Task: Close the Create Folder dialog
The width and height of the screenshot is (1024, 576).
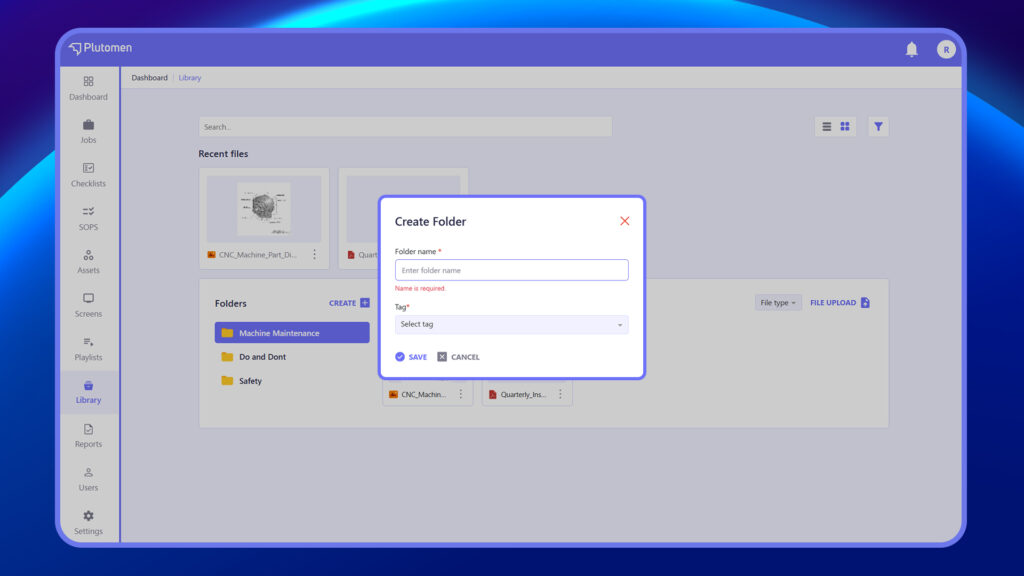Action: pyautogui.click(x=624, y=221)
